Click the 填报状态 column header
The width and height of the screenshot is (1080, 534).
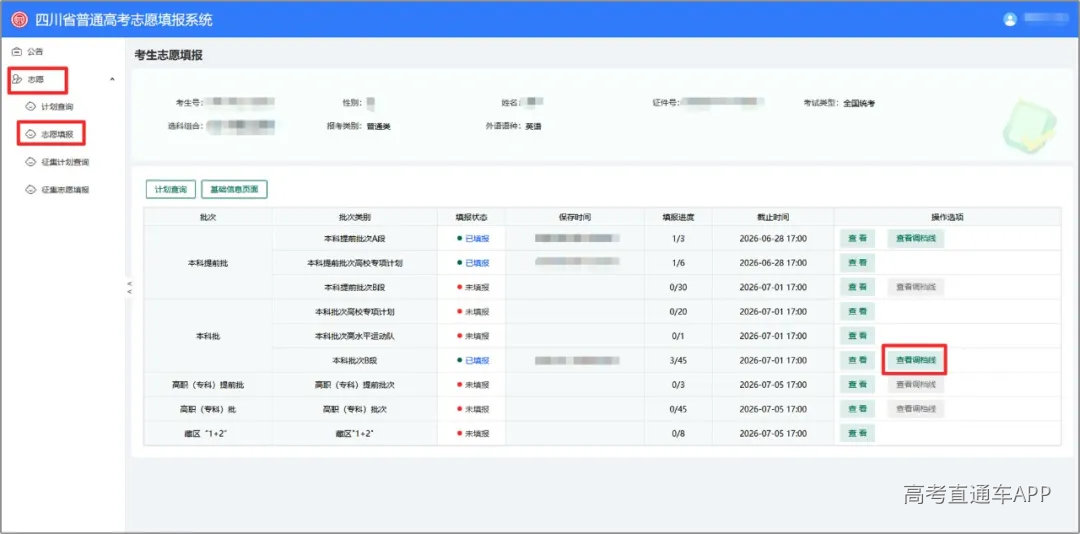(471, 217)
